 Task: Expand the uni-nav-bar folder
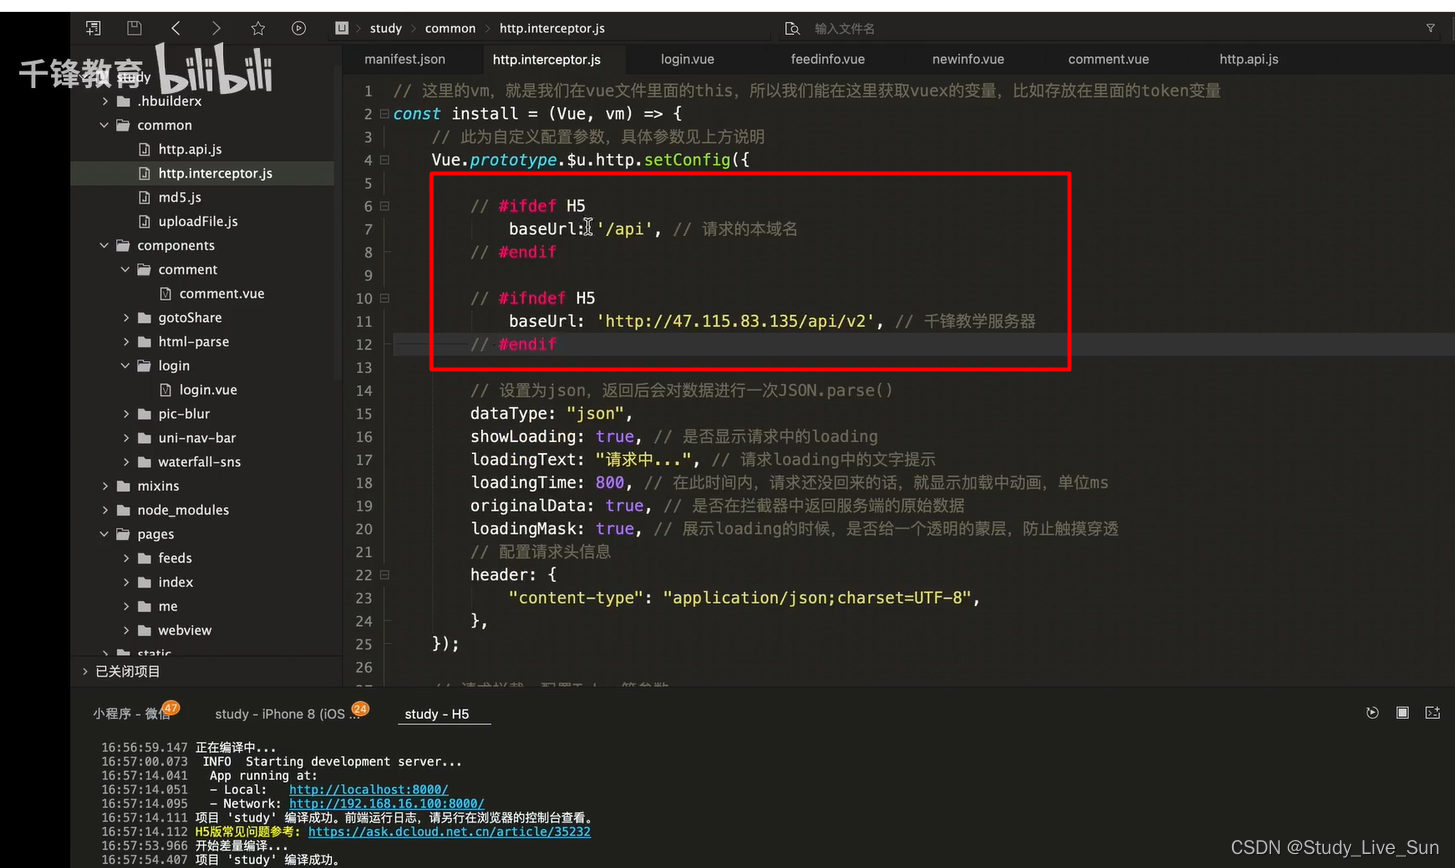126,437
